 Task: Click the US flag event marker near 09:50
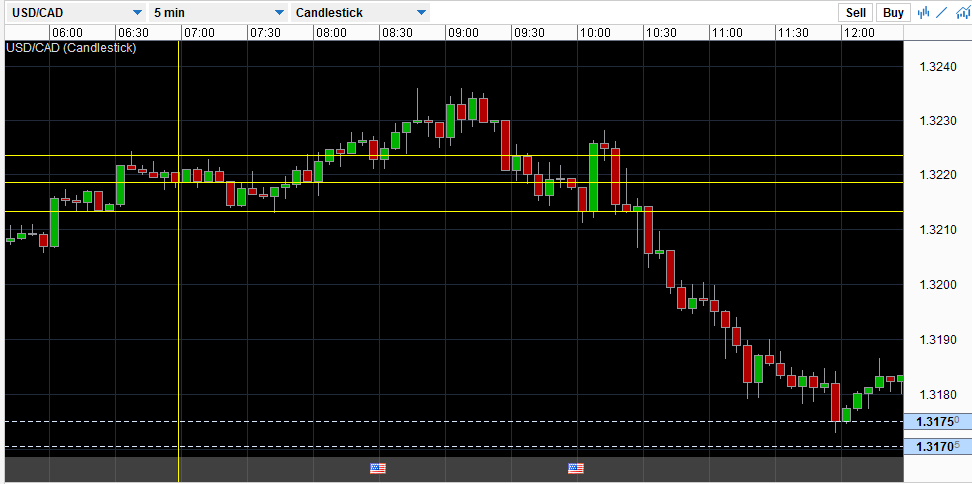click(576, 468)
